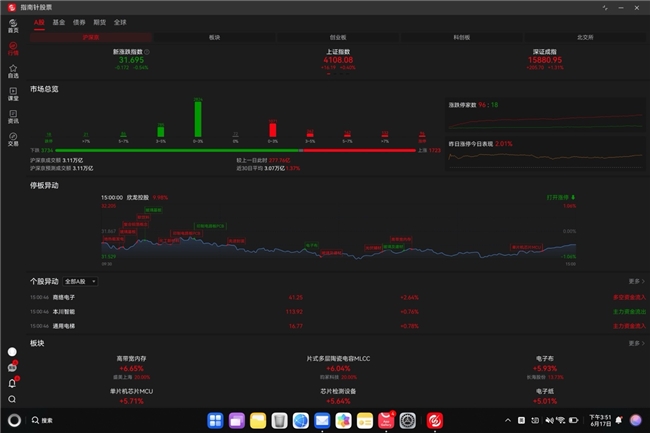Open 课堂 video classroom icon

[x=13, y=94]
